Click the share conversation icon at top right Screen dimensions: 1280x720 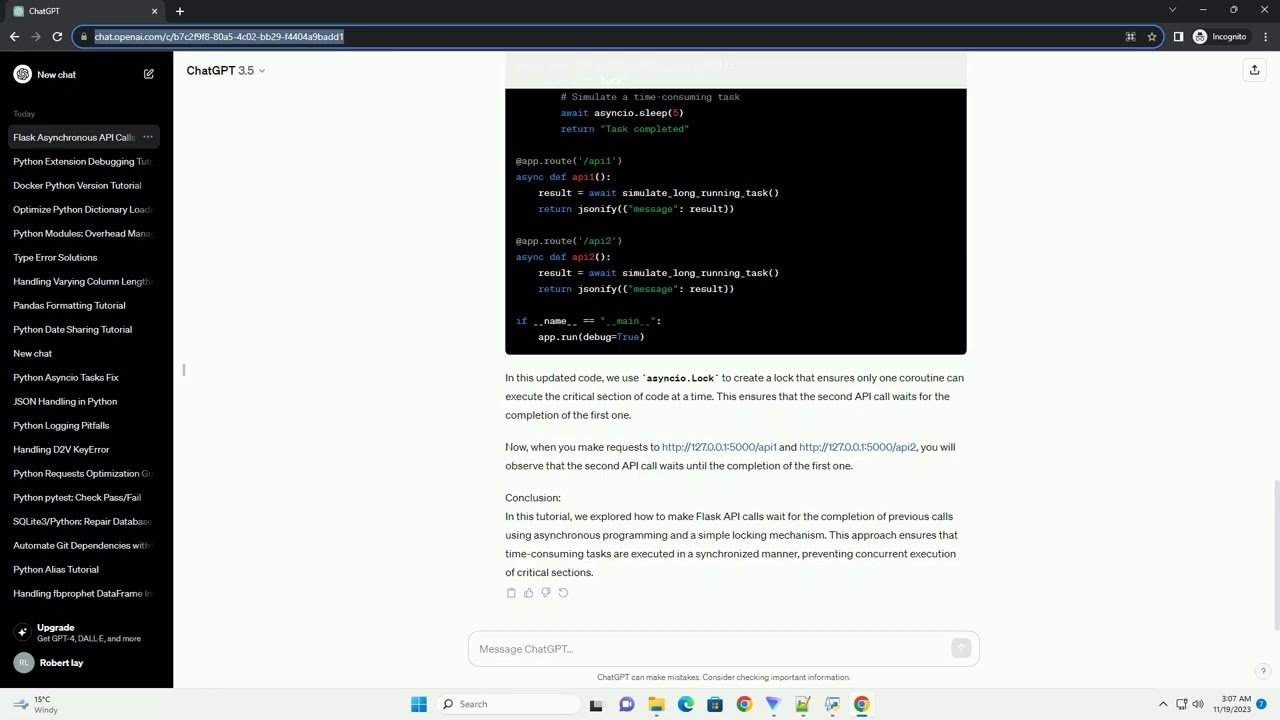pyautogui.click(x=1254, y=70)
